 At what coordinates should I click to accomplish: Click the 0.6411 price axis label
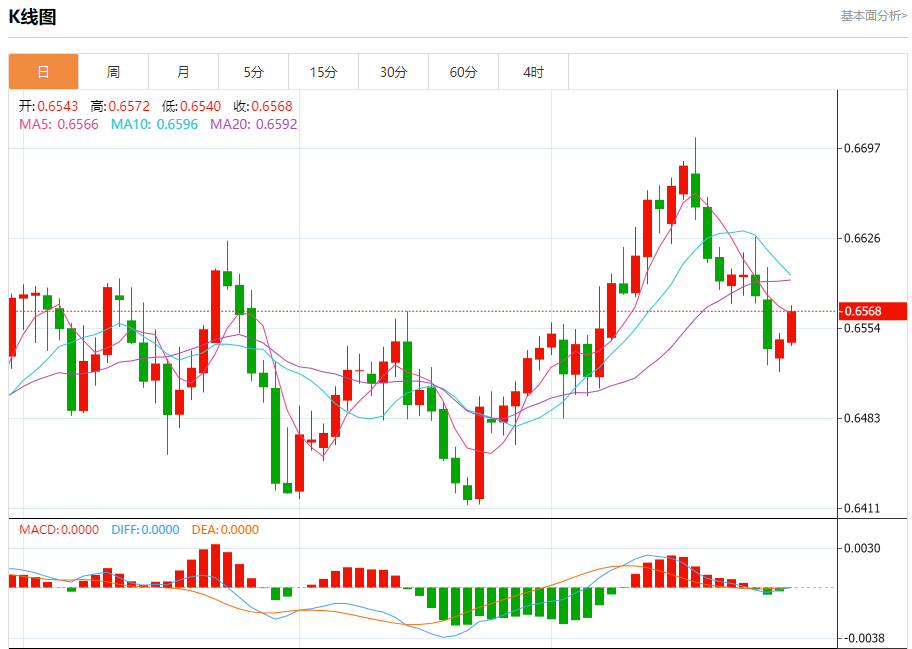click(863, 509)
